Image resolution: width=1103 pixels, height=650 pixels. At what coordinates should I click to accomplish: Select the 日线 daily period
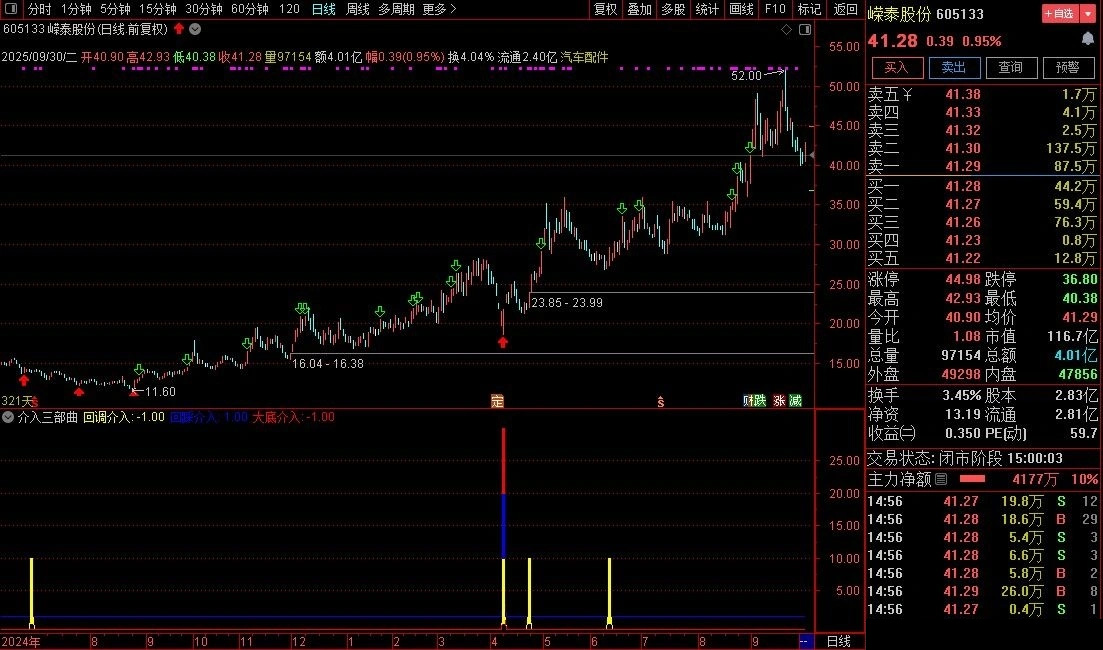324,9
